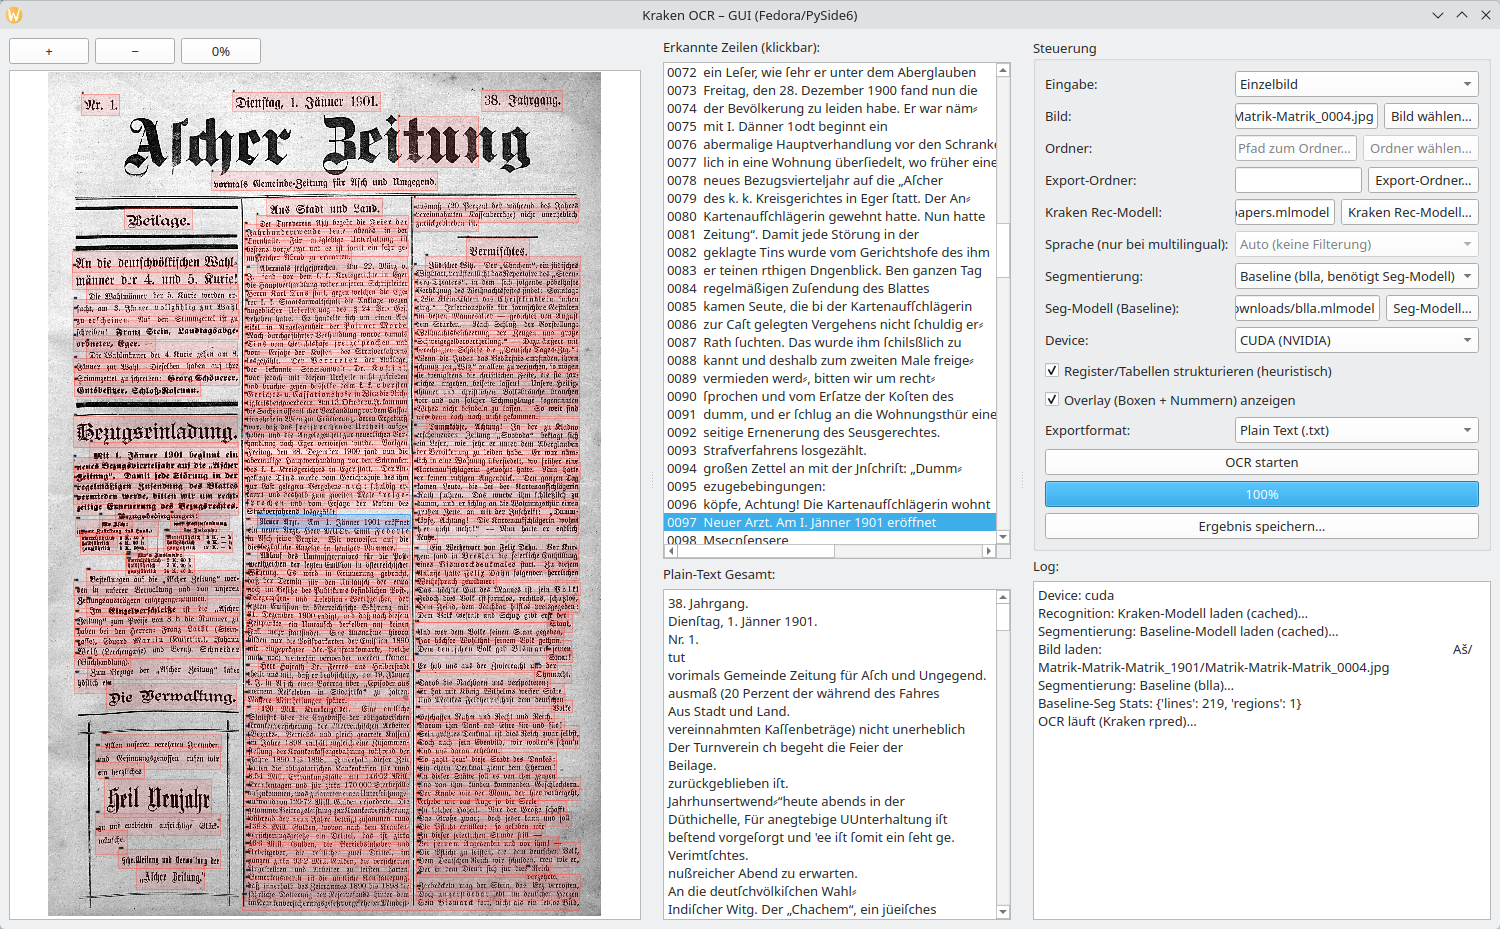Click the Bild path input field
The image size is (1500, 929).
pyautogui.click(x=1306, y=116)
